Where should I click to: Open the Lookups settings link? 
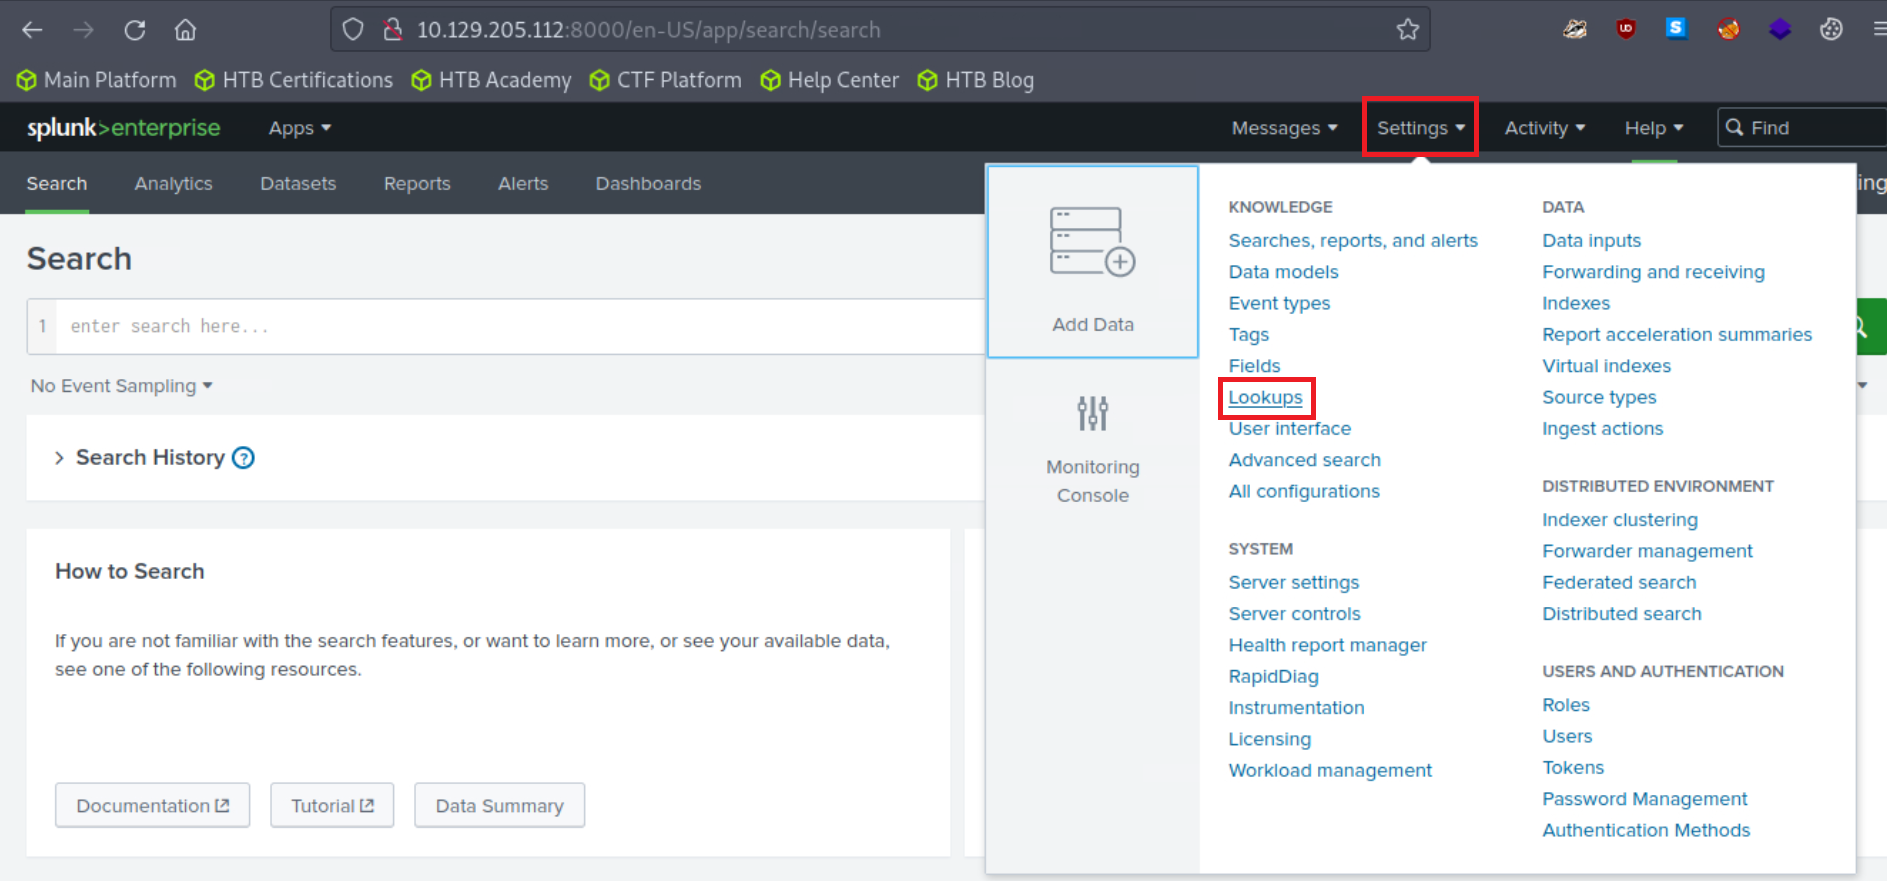1265,397
